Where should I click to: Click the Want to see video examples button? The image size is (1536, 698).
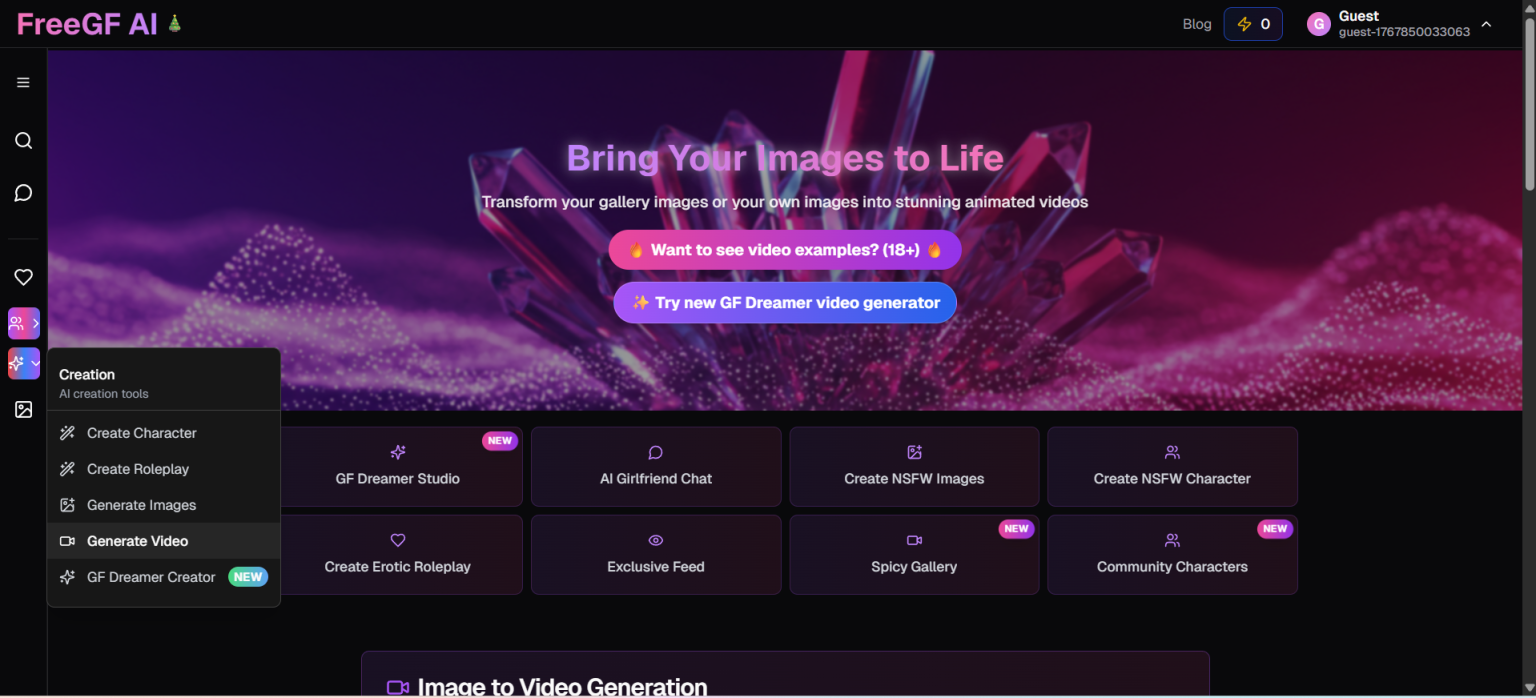point(785,249)
